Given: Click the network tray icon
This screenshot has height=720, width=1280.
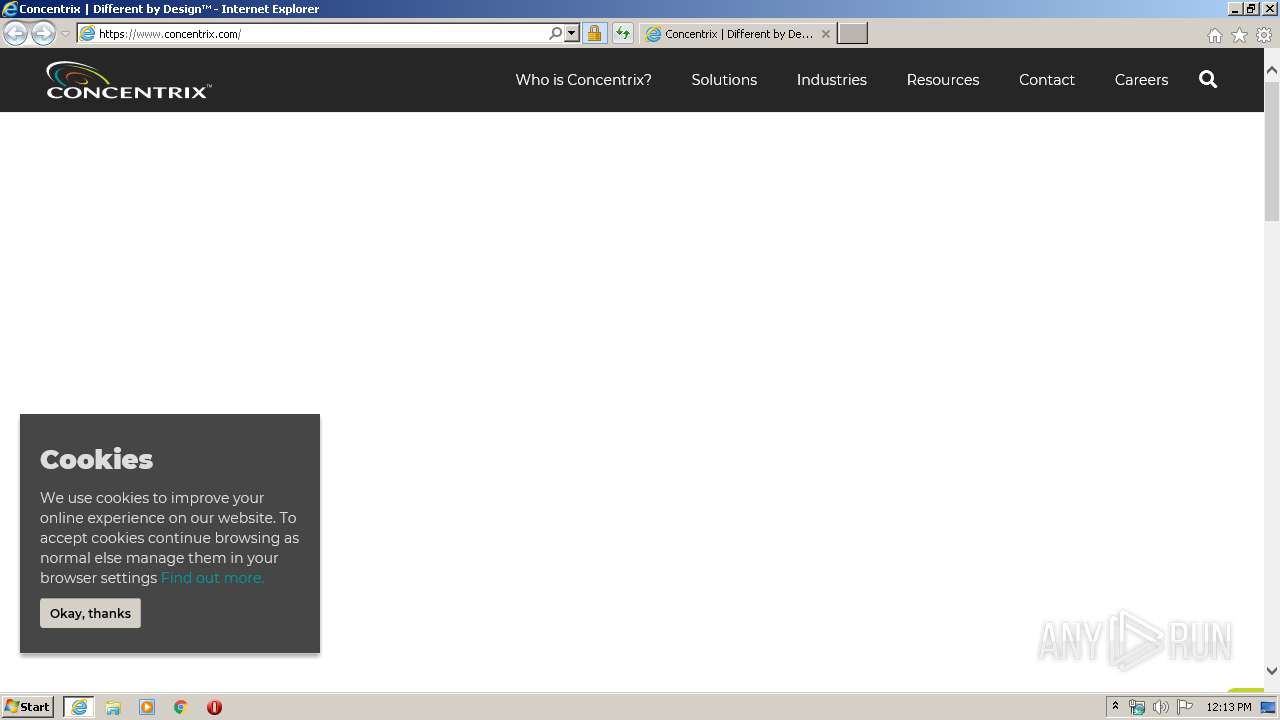Looking at the screenshot, I should tap(1137, 707).
